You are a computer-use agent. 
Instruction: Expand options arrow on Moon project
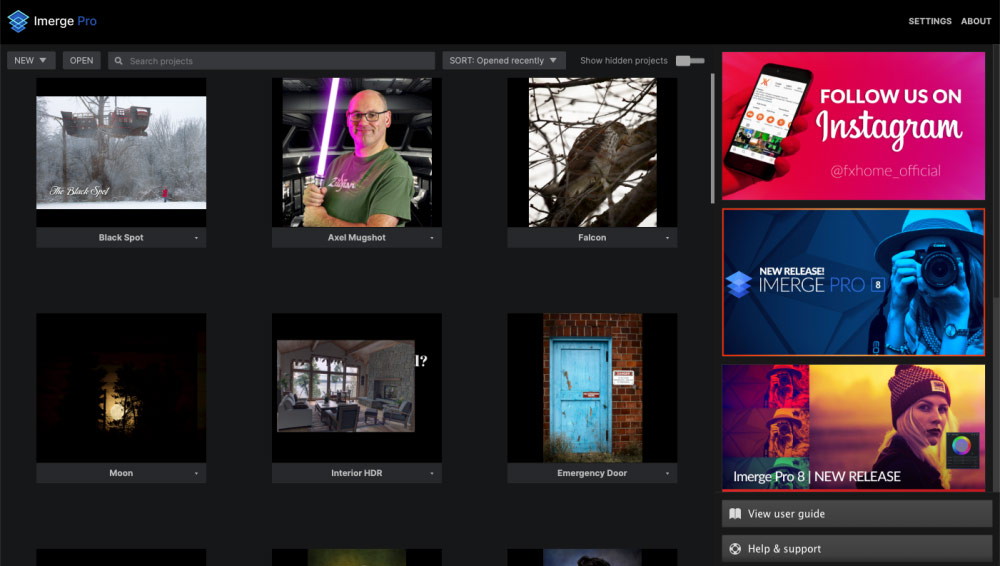(196, 473)
